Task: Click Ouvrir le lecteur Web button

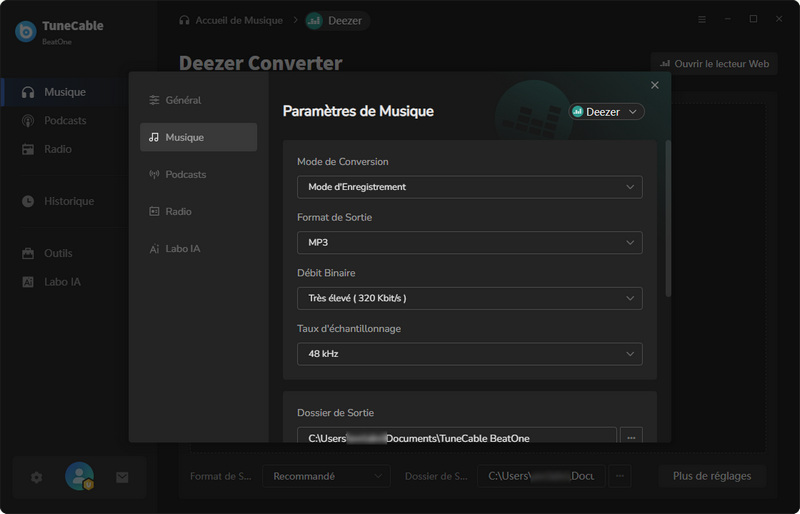Action: click(x=713, y=64)
